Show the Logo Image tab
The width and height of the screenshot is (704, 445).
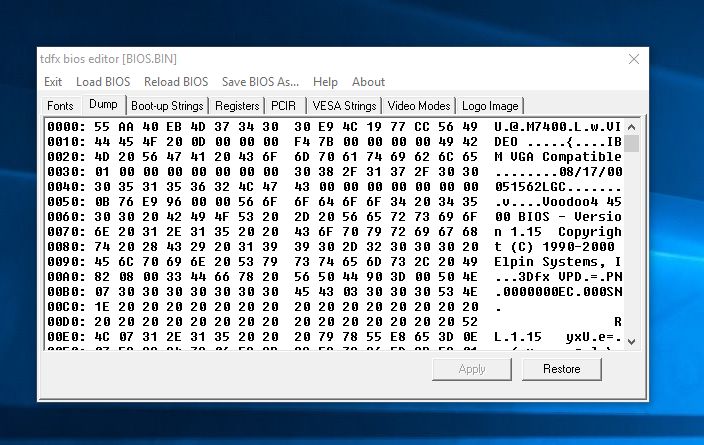pos(490,106)
